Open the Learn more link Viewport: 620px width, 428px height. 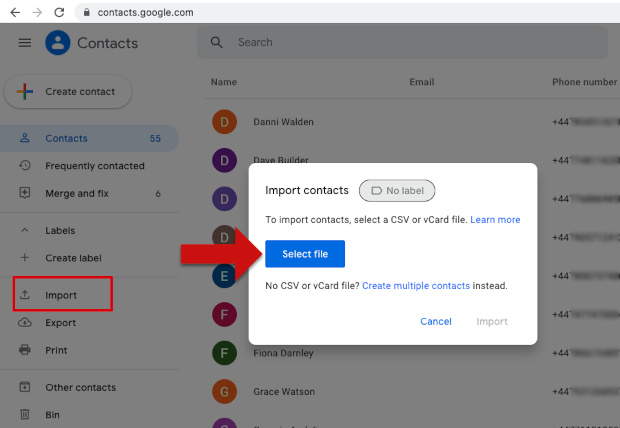pyautogui.click(x=495, y=219)
